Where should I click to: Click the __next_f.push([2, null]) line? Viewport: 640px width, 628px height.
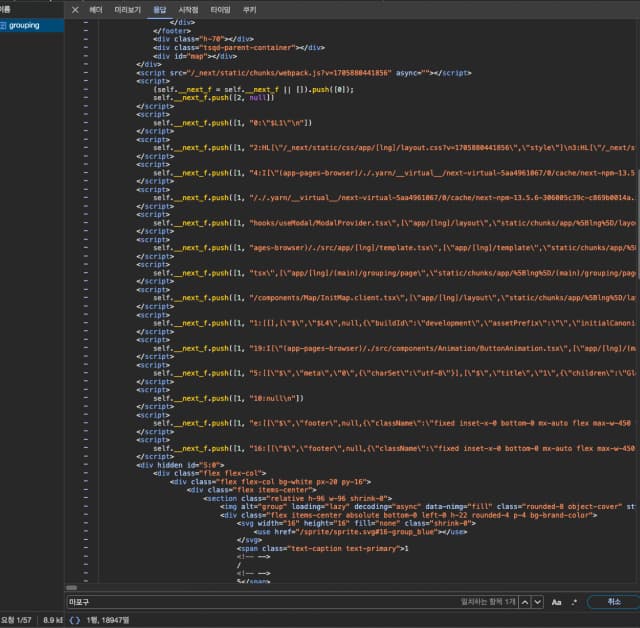[x=213, y=98]
